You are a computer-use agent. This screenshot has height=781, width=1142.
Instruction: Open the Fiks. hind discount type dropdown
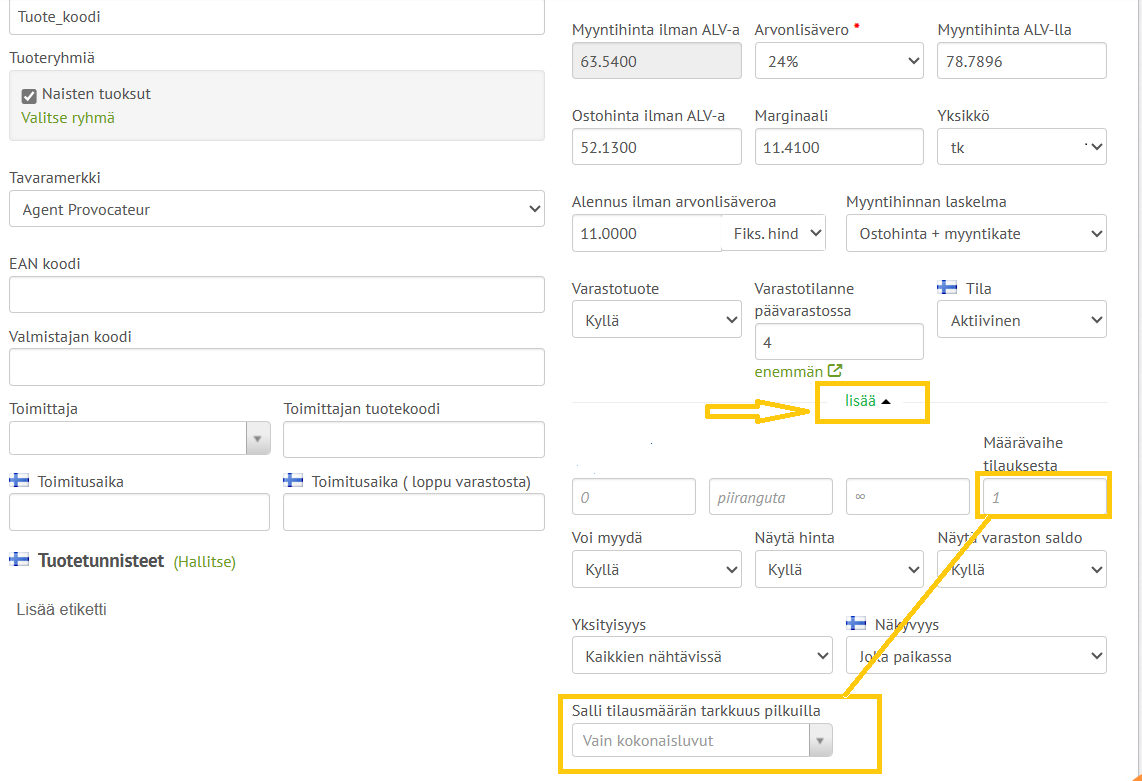(773, 233)
